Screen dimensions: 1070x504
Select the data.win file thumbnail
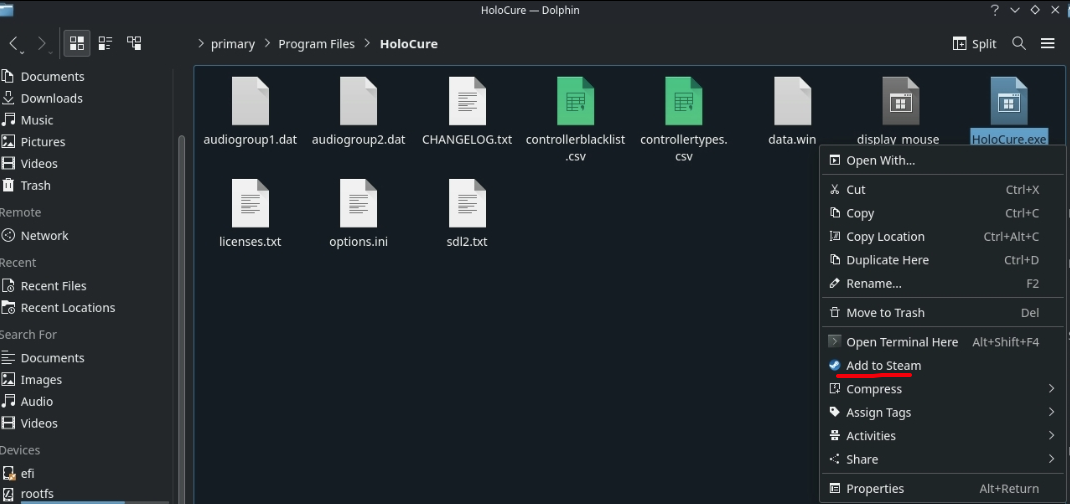pos(792,101)
